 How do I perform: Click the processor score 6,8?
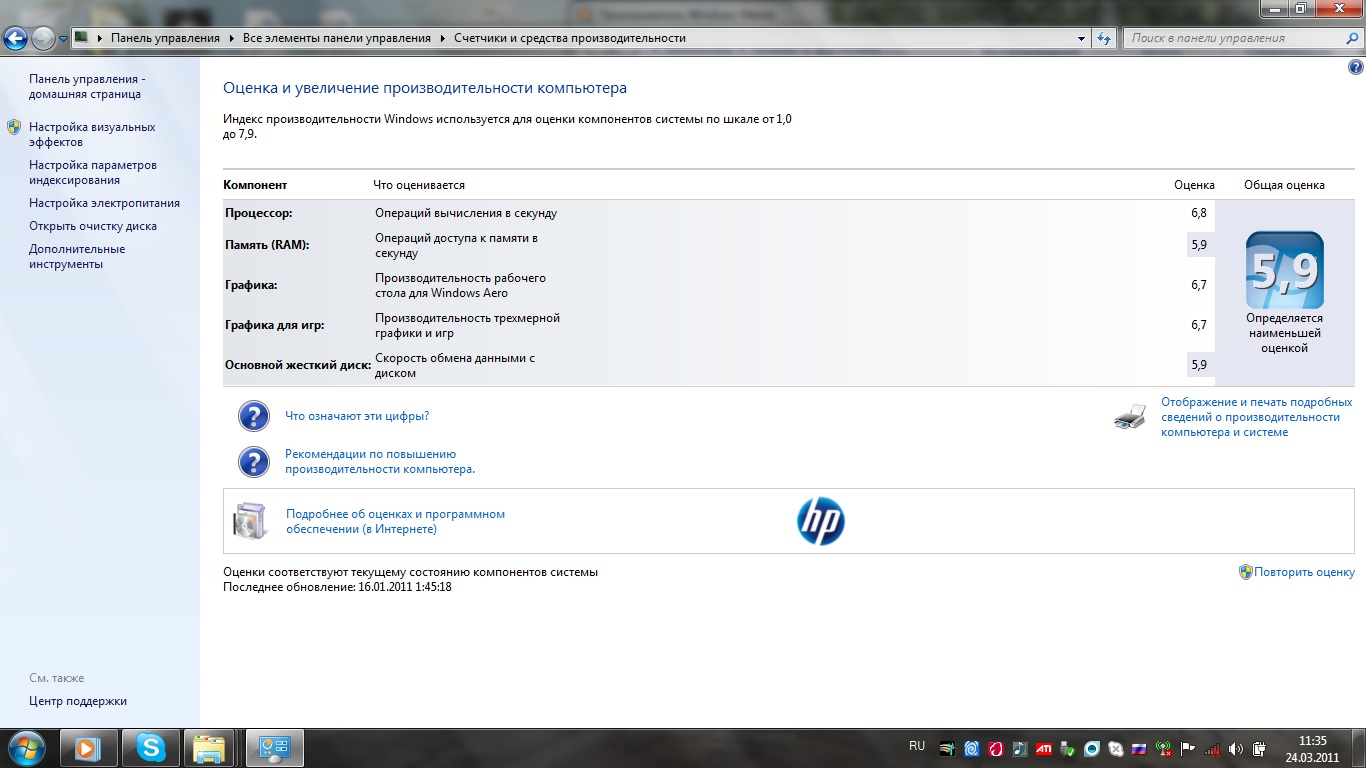[x=1199, y=213]
